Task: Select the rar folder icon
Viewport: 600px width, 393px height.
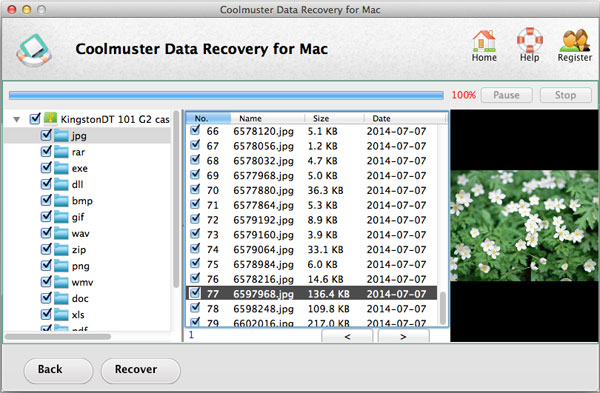Action: click(61, 152)
